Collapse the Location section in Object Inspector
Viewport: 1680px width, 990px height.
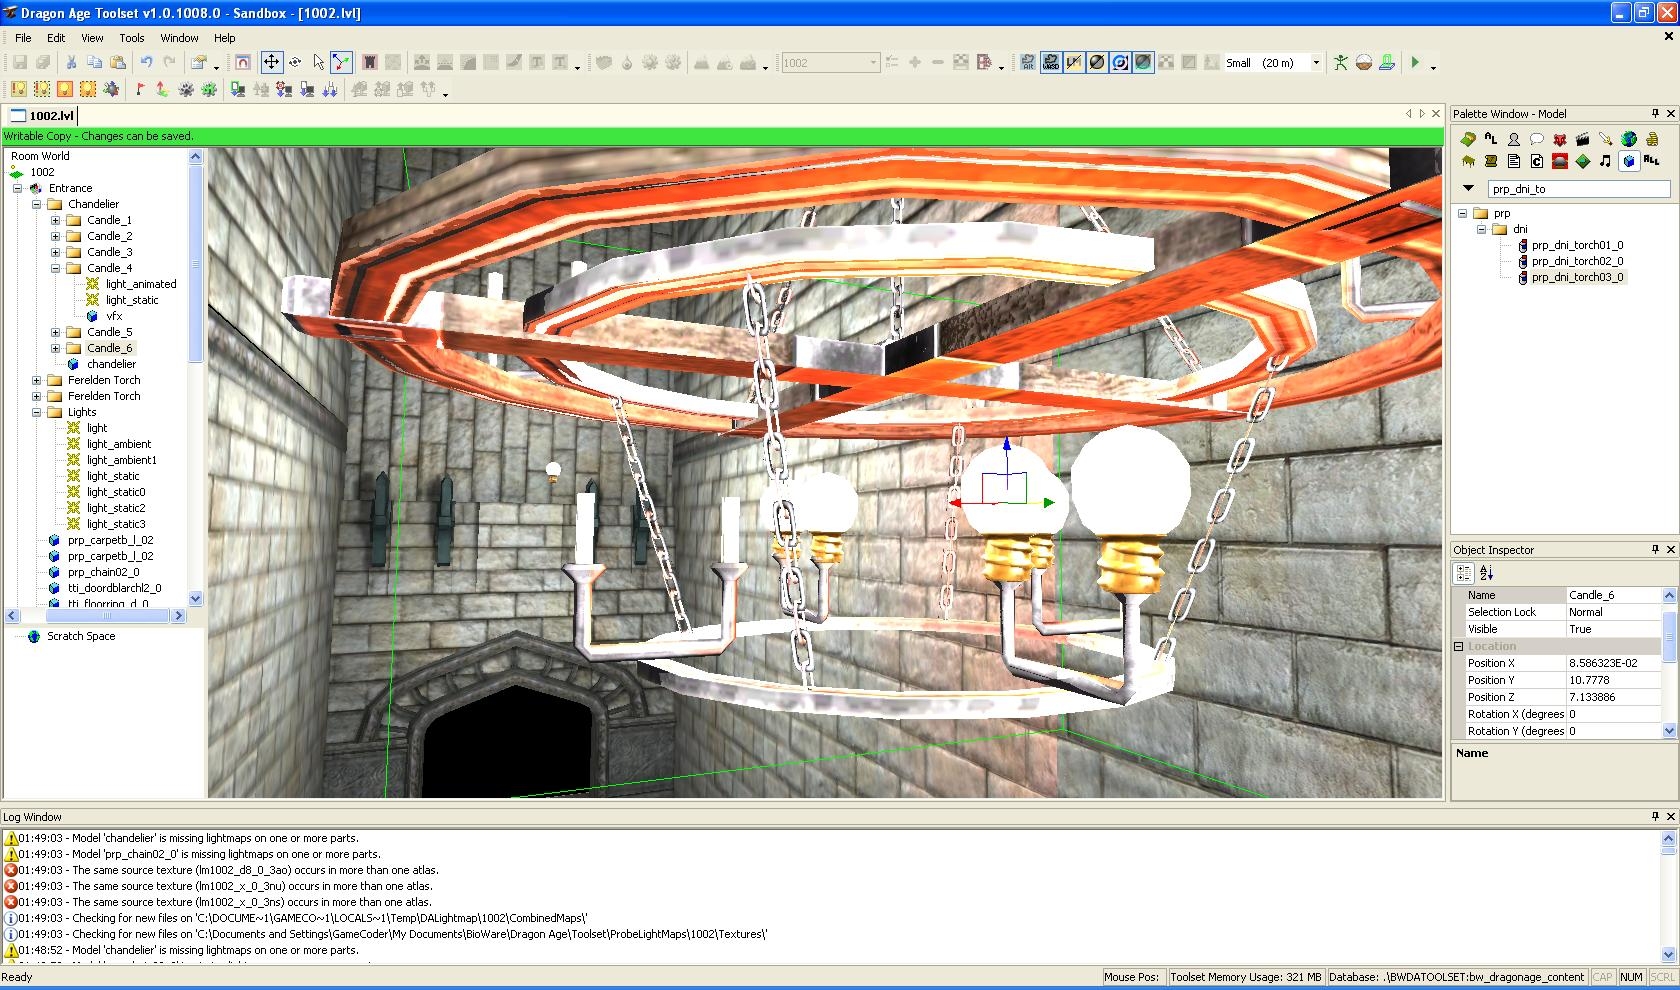pos(1458,646)
